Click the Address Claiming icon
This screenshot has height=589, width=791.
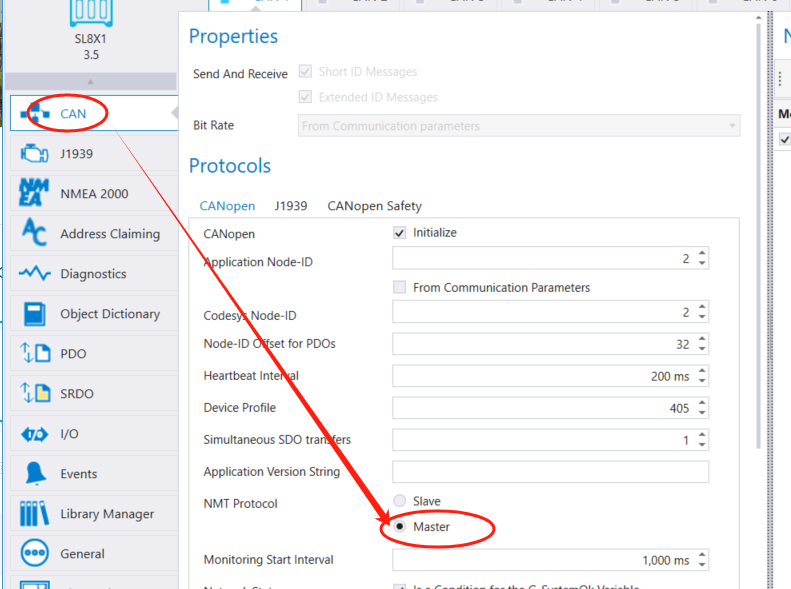click(x=35, y=234)
